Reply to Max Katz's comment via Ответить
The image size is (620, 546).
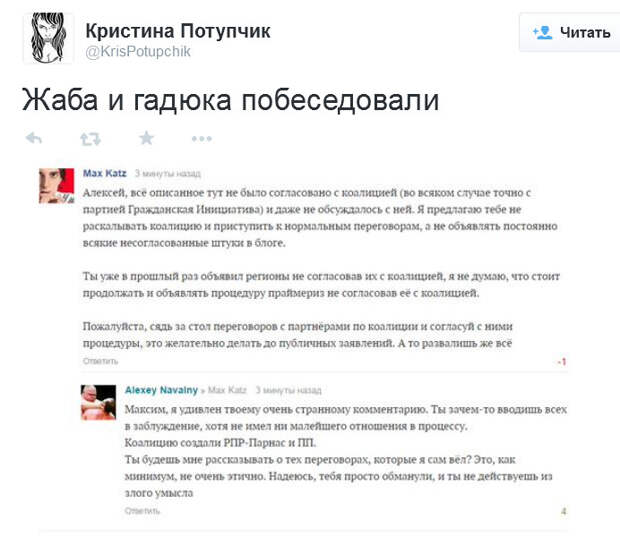100,361
